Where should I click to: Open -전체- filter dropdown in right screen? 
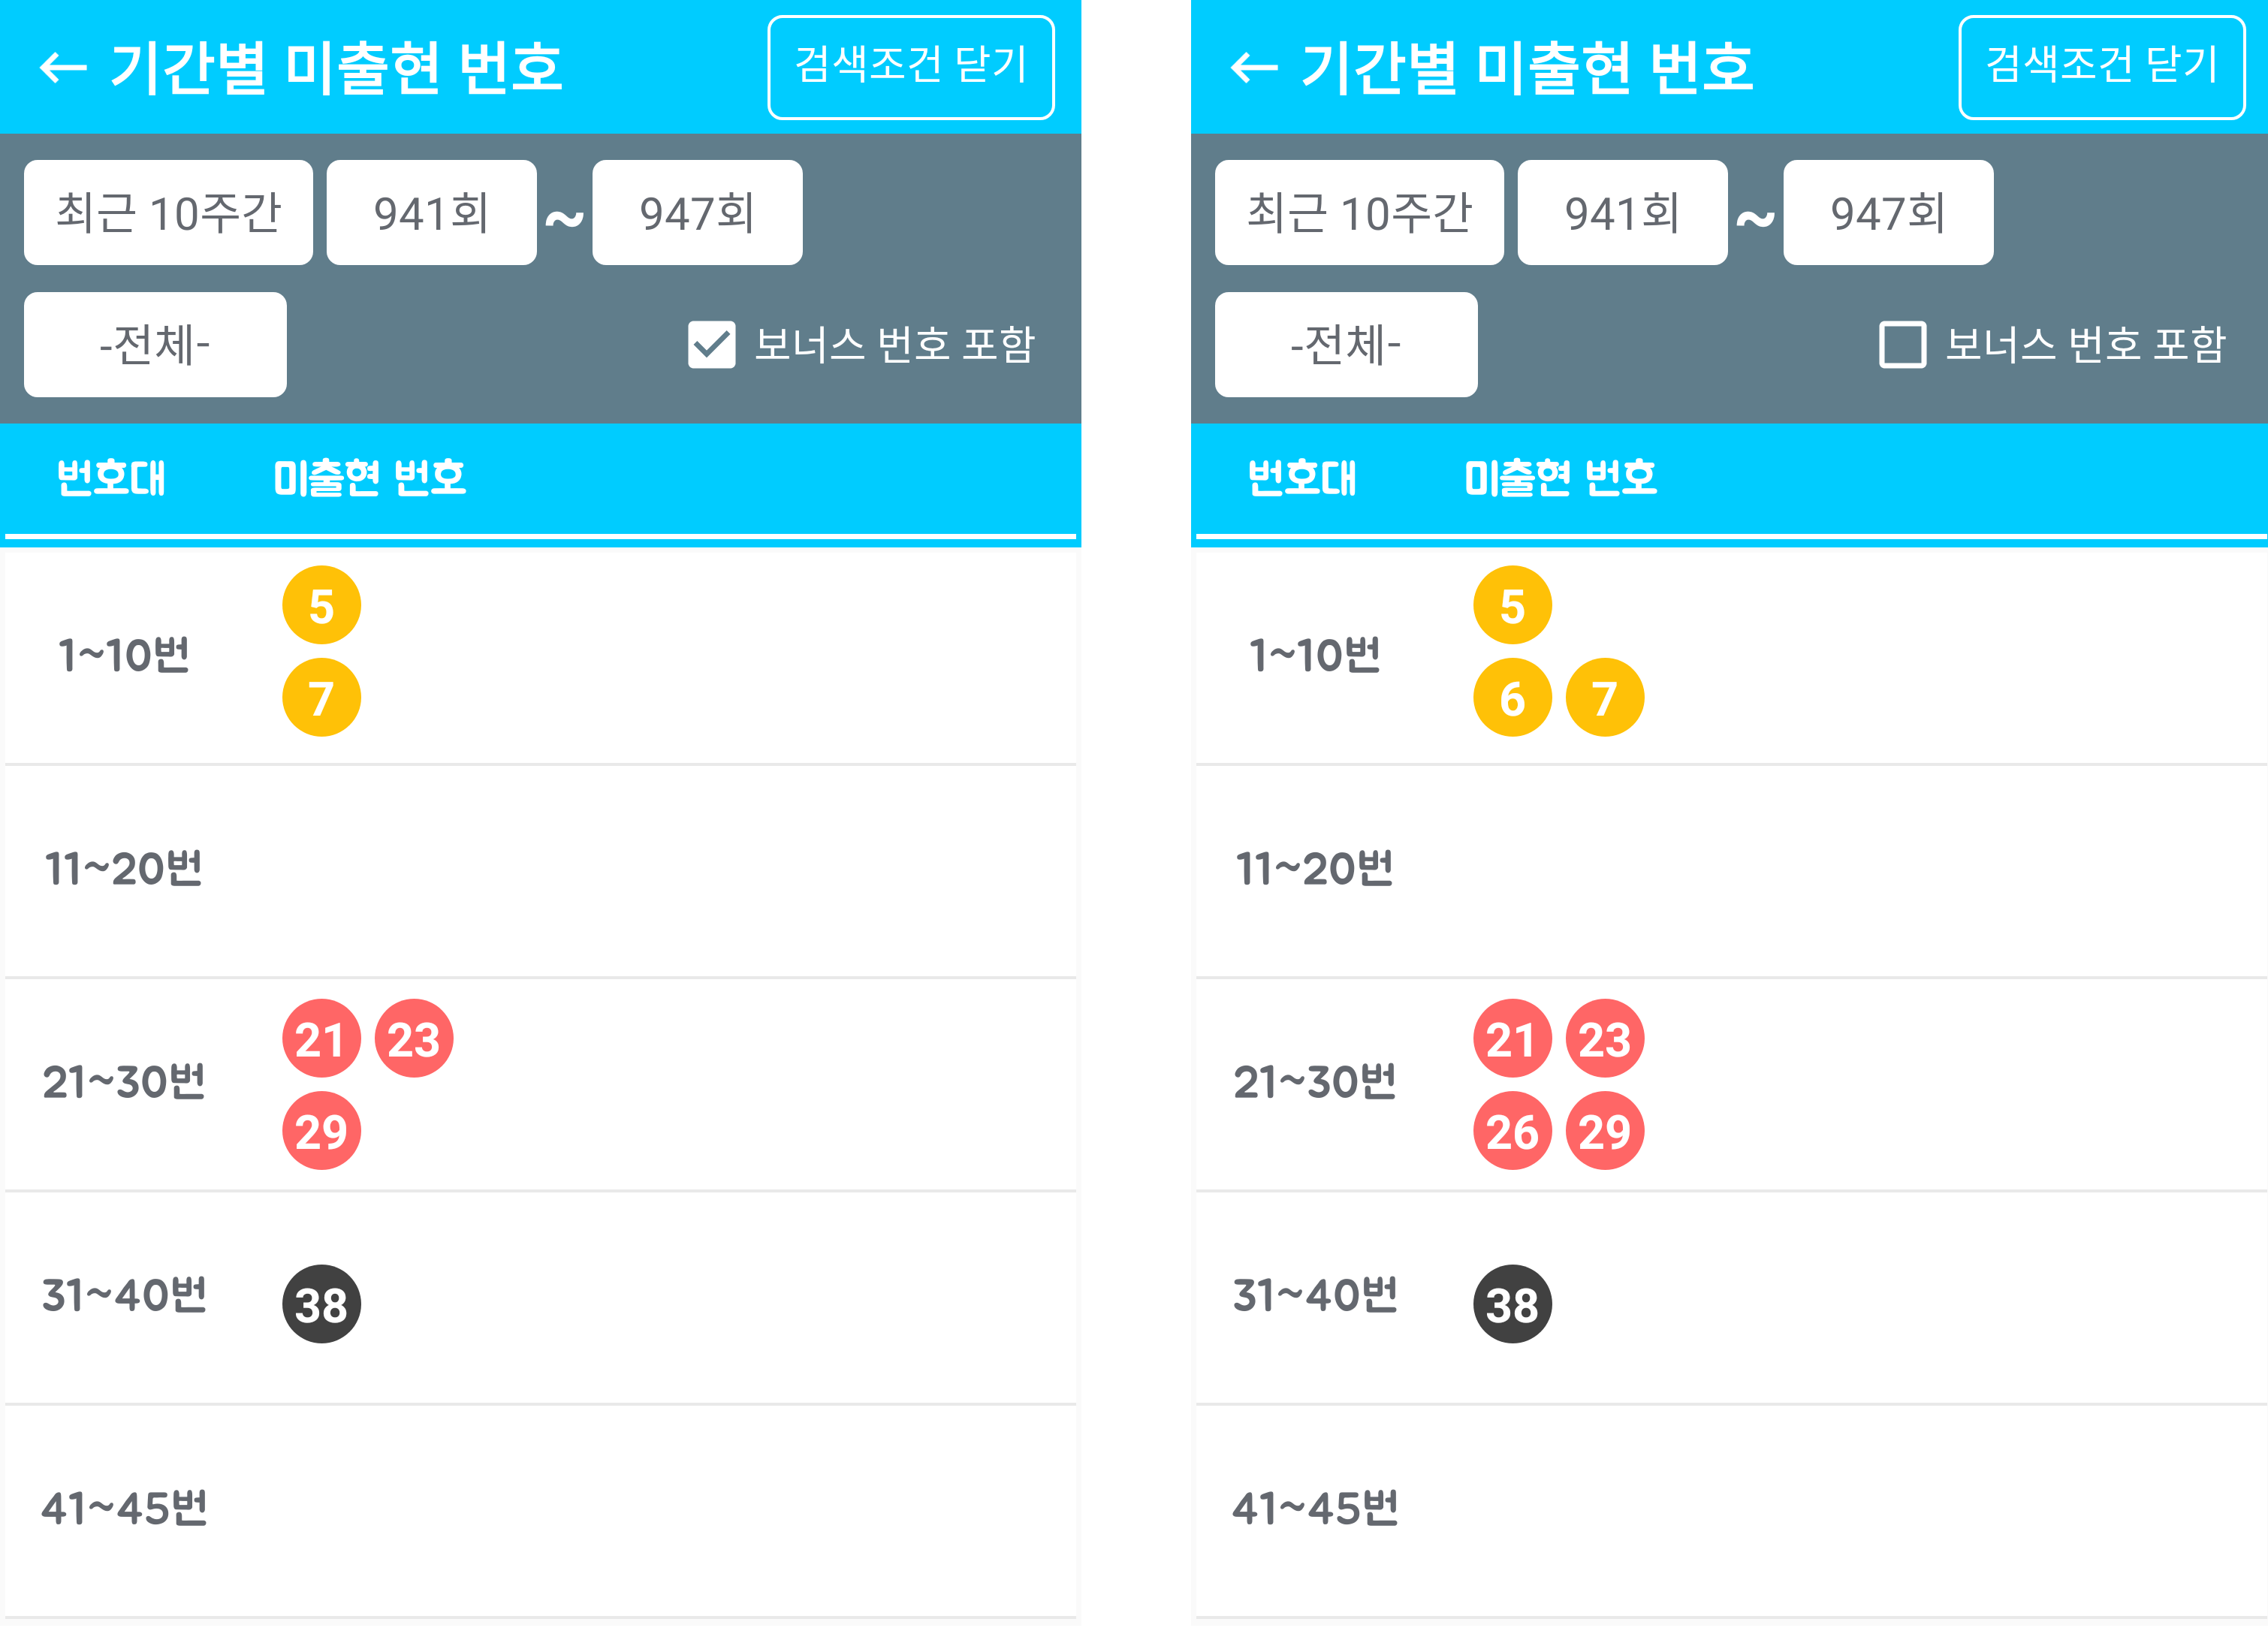pos(1345,345)
